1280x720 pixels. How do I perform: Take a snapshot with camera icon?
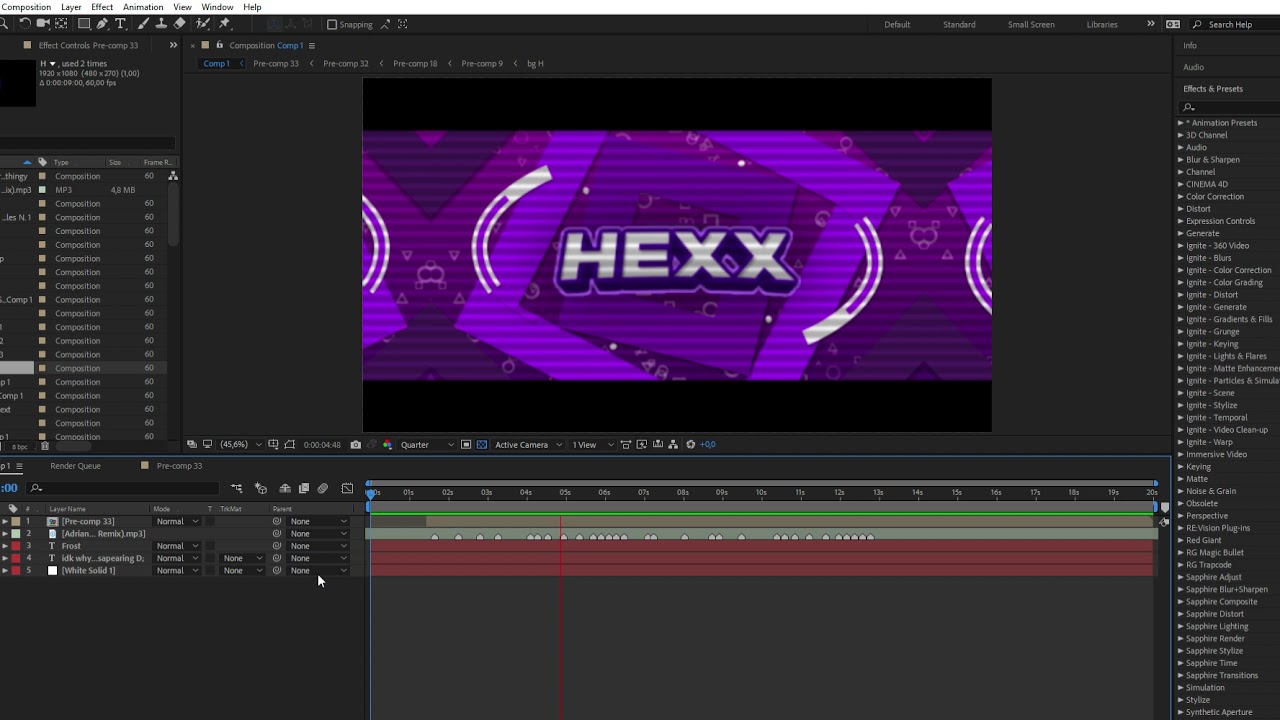tap(356, 445)
